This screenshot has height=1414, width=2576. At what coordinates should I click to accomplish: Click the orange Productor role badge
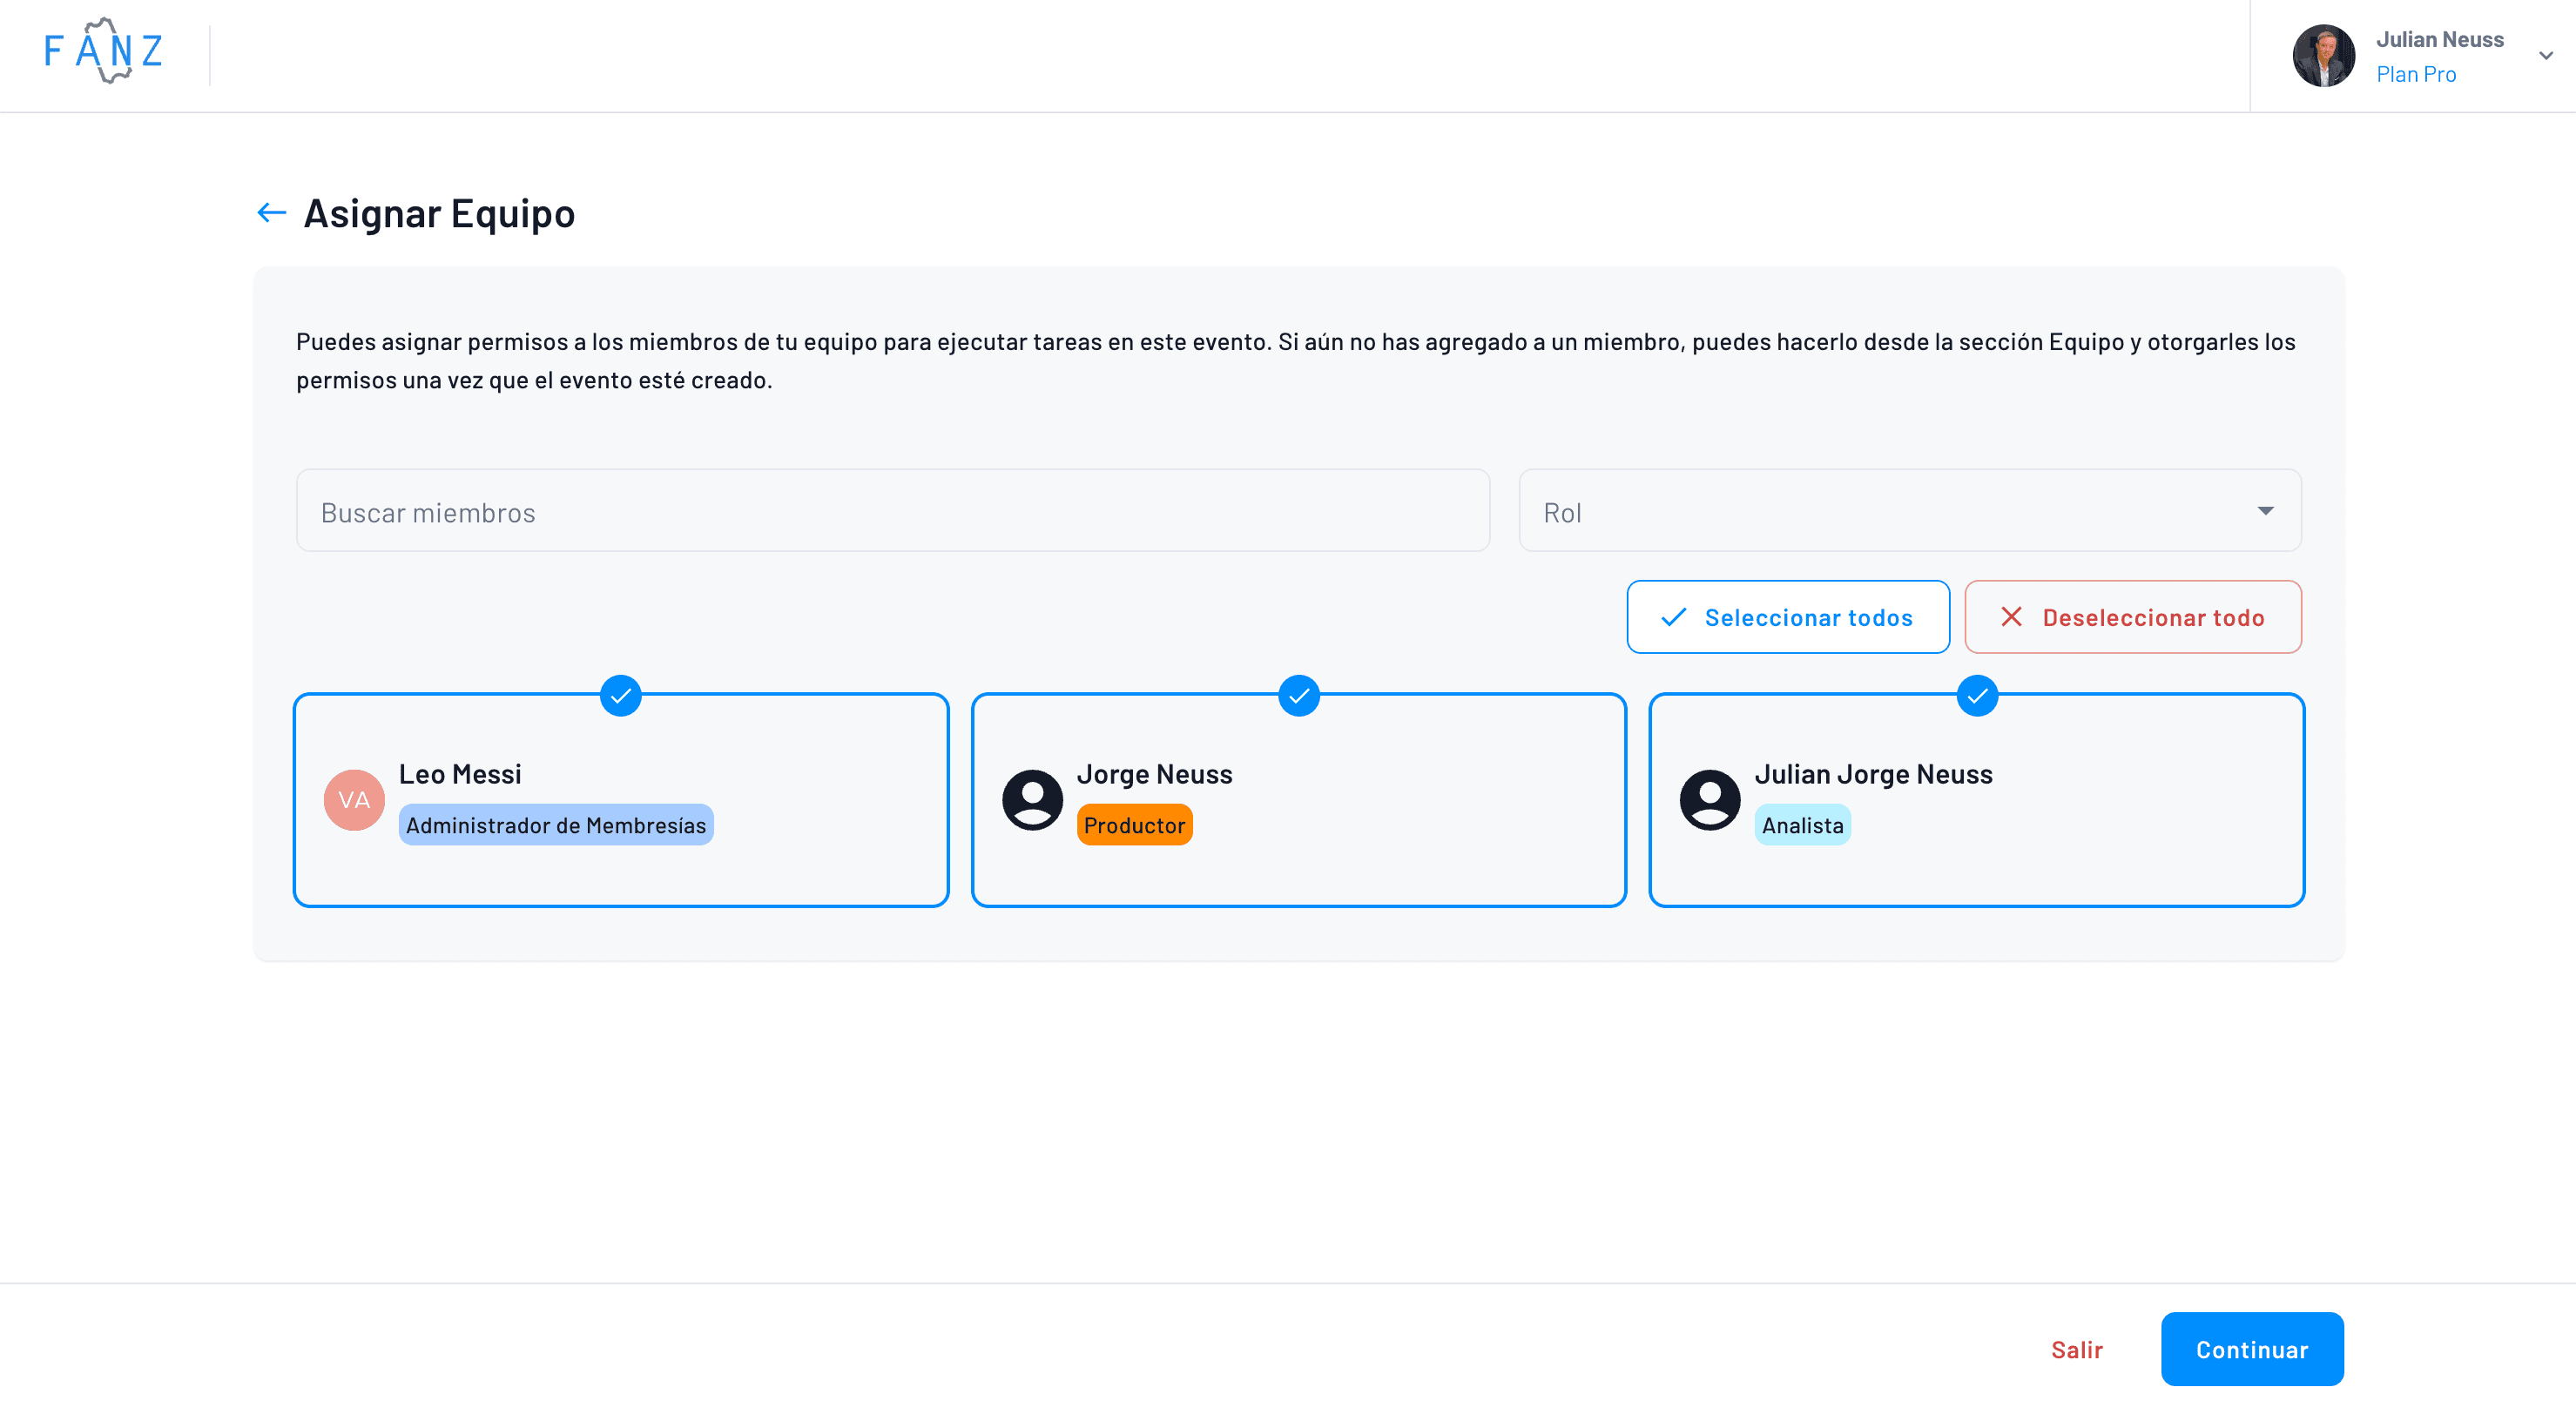click(1134, 825)
